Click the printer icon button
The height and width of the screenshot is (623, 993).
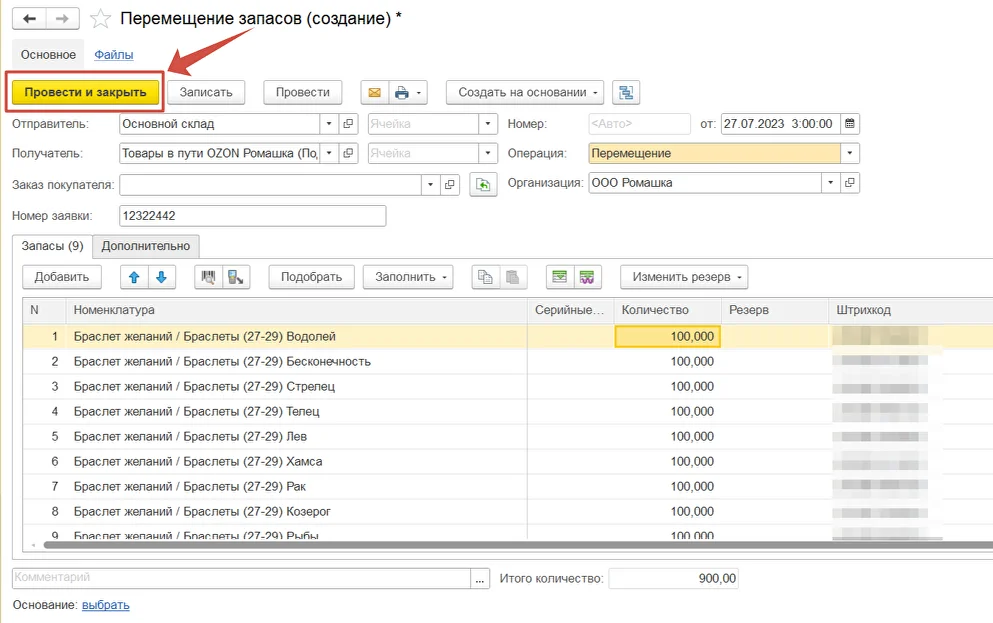[402, 92]
